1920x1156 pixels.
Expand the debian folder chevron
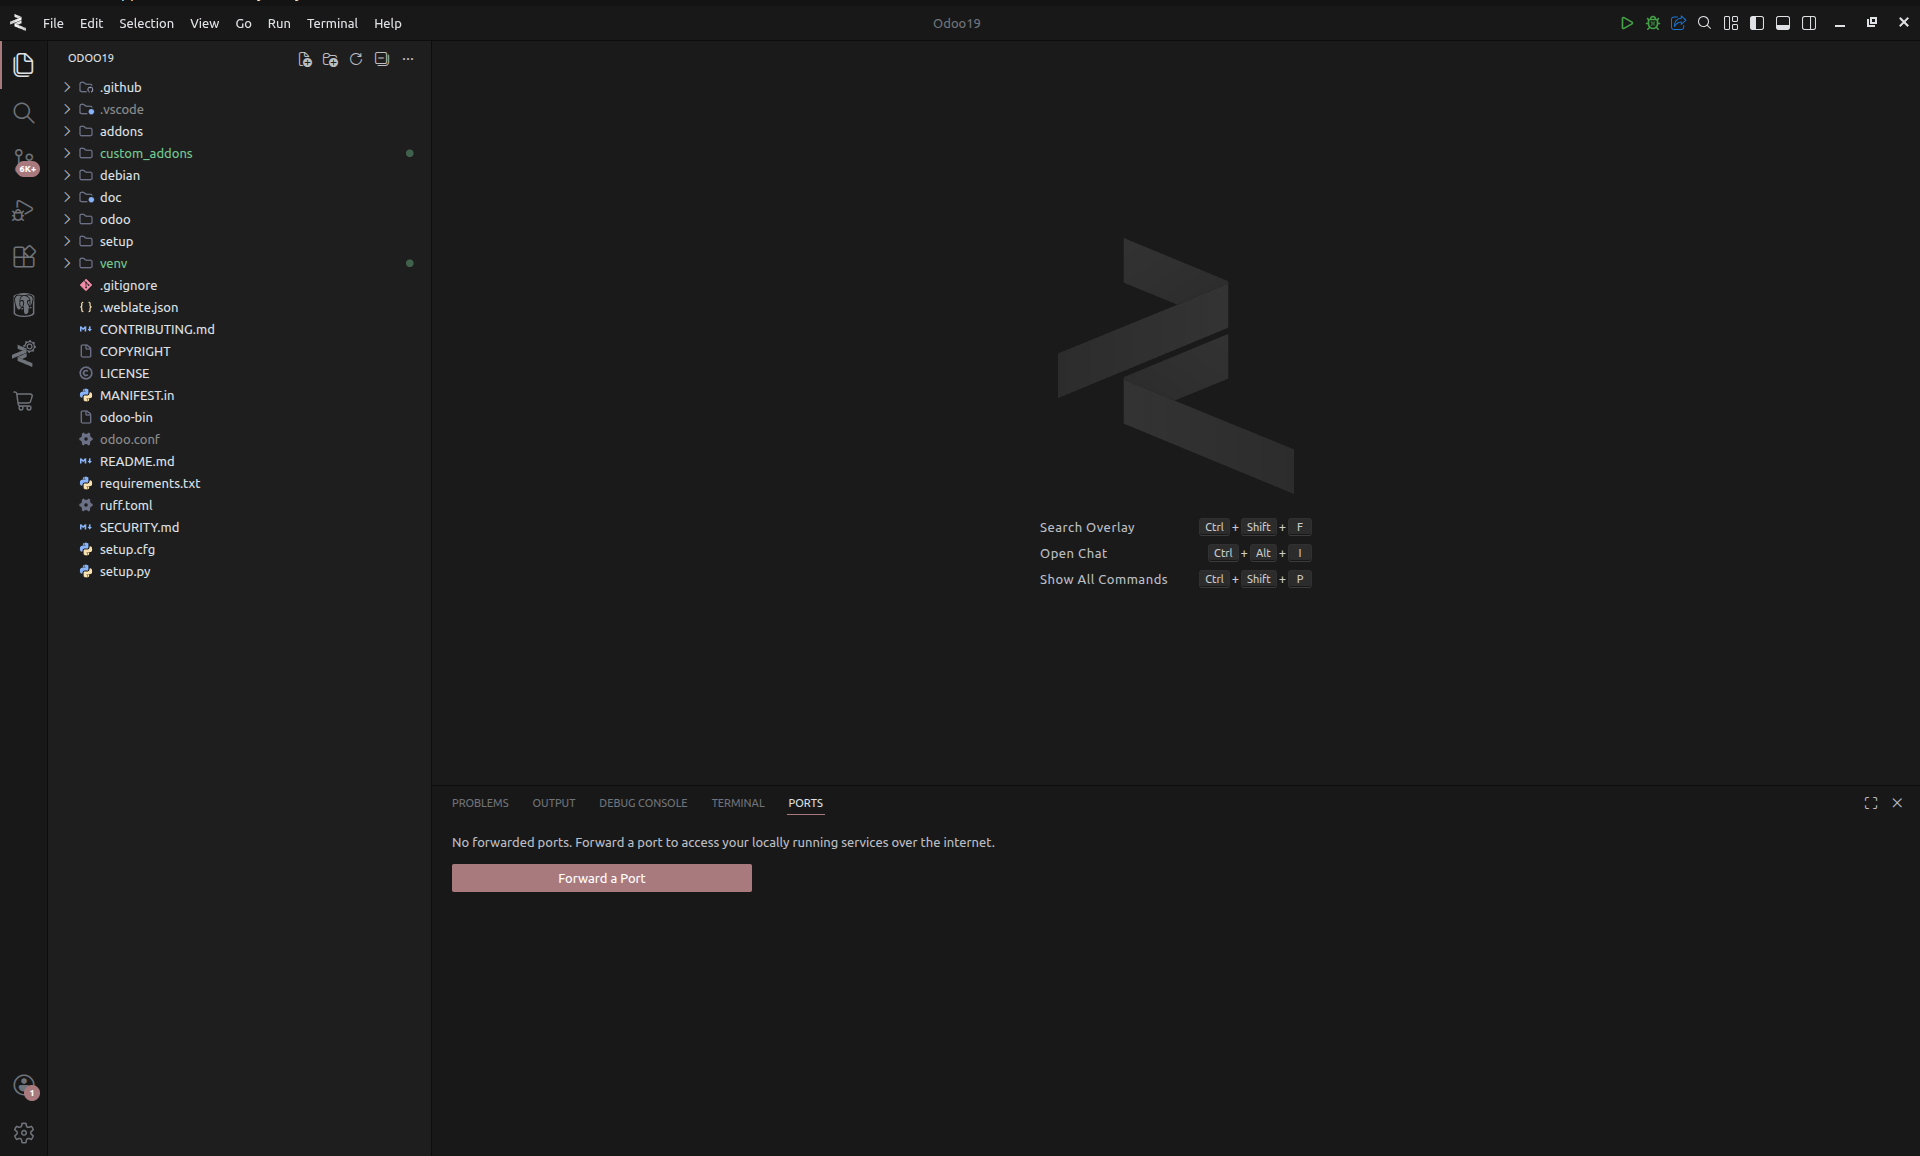point(67,175)
